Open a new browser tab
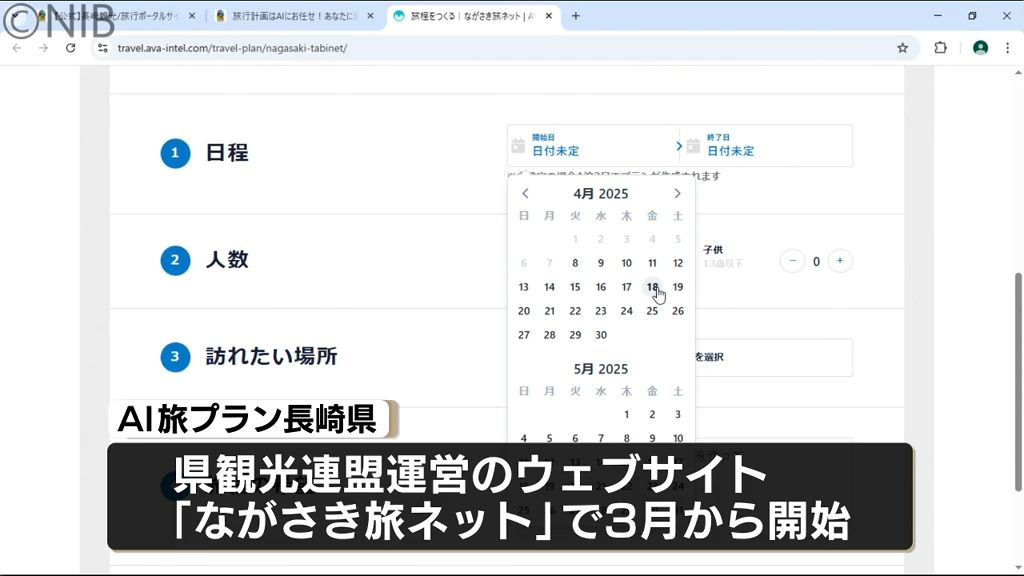Image resolution: width=1024 pixels, height=576 pixels. click(x=575, y=16)
